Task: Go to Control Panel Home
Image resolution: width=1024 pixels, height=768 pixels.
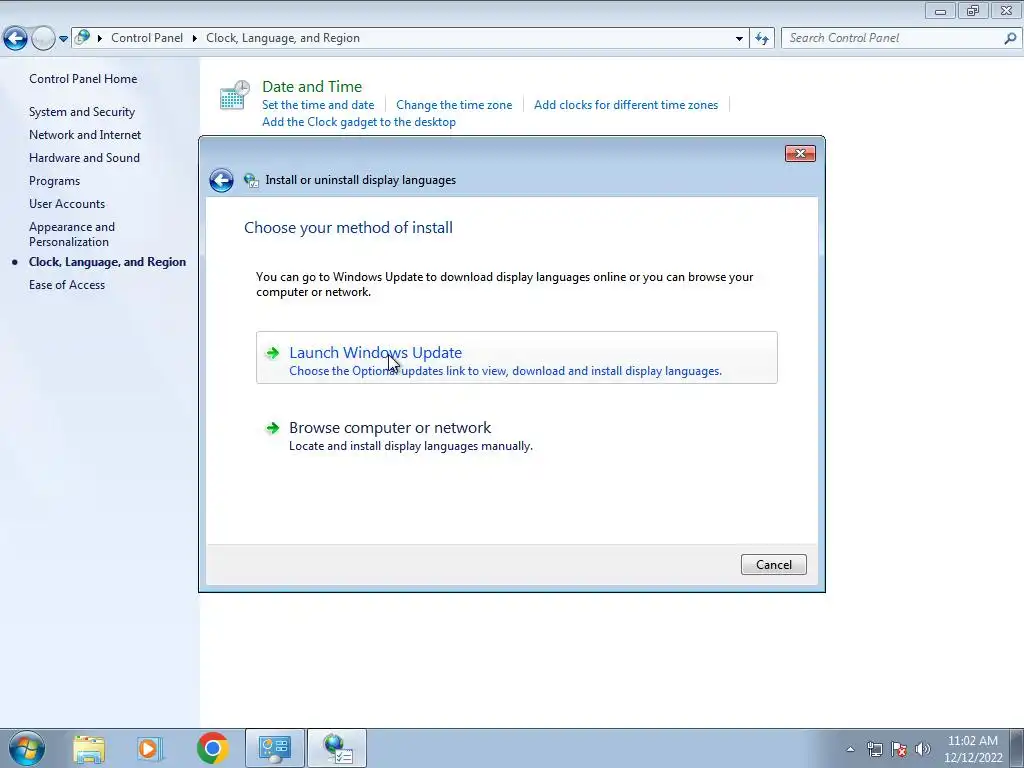Action: click(x=83, y=78)
